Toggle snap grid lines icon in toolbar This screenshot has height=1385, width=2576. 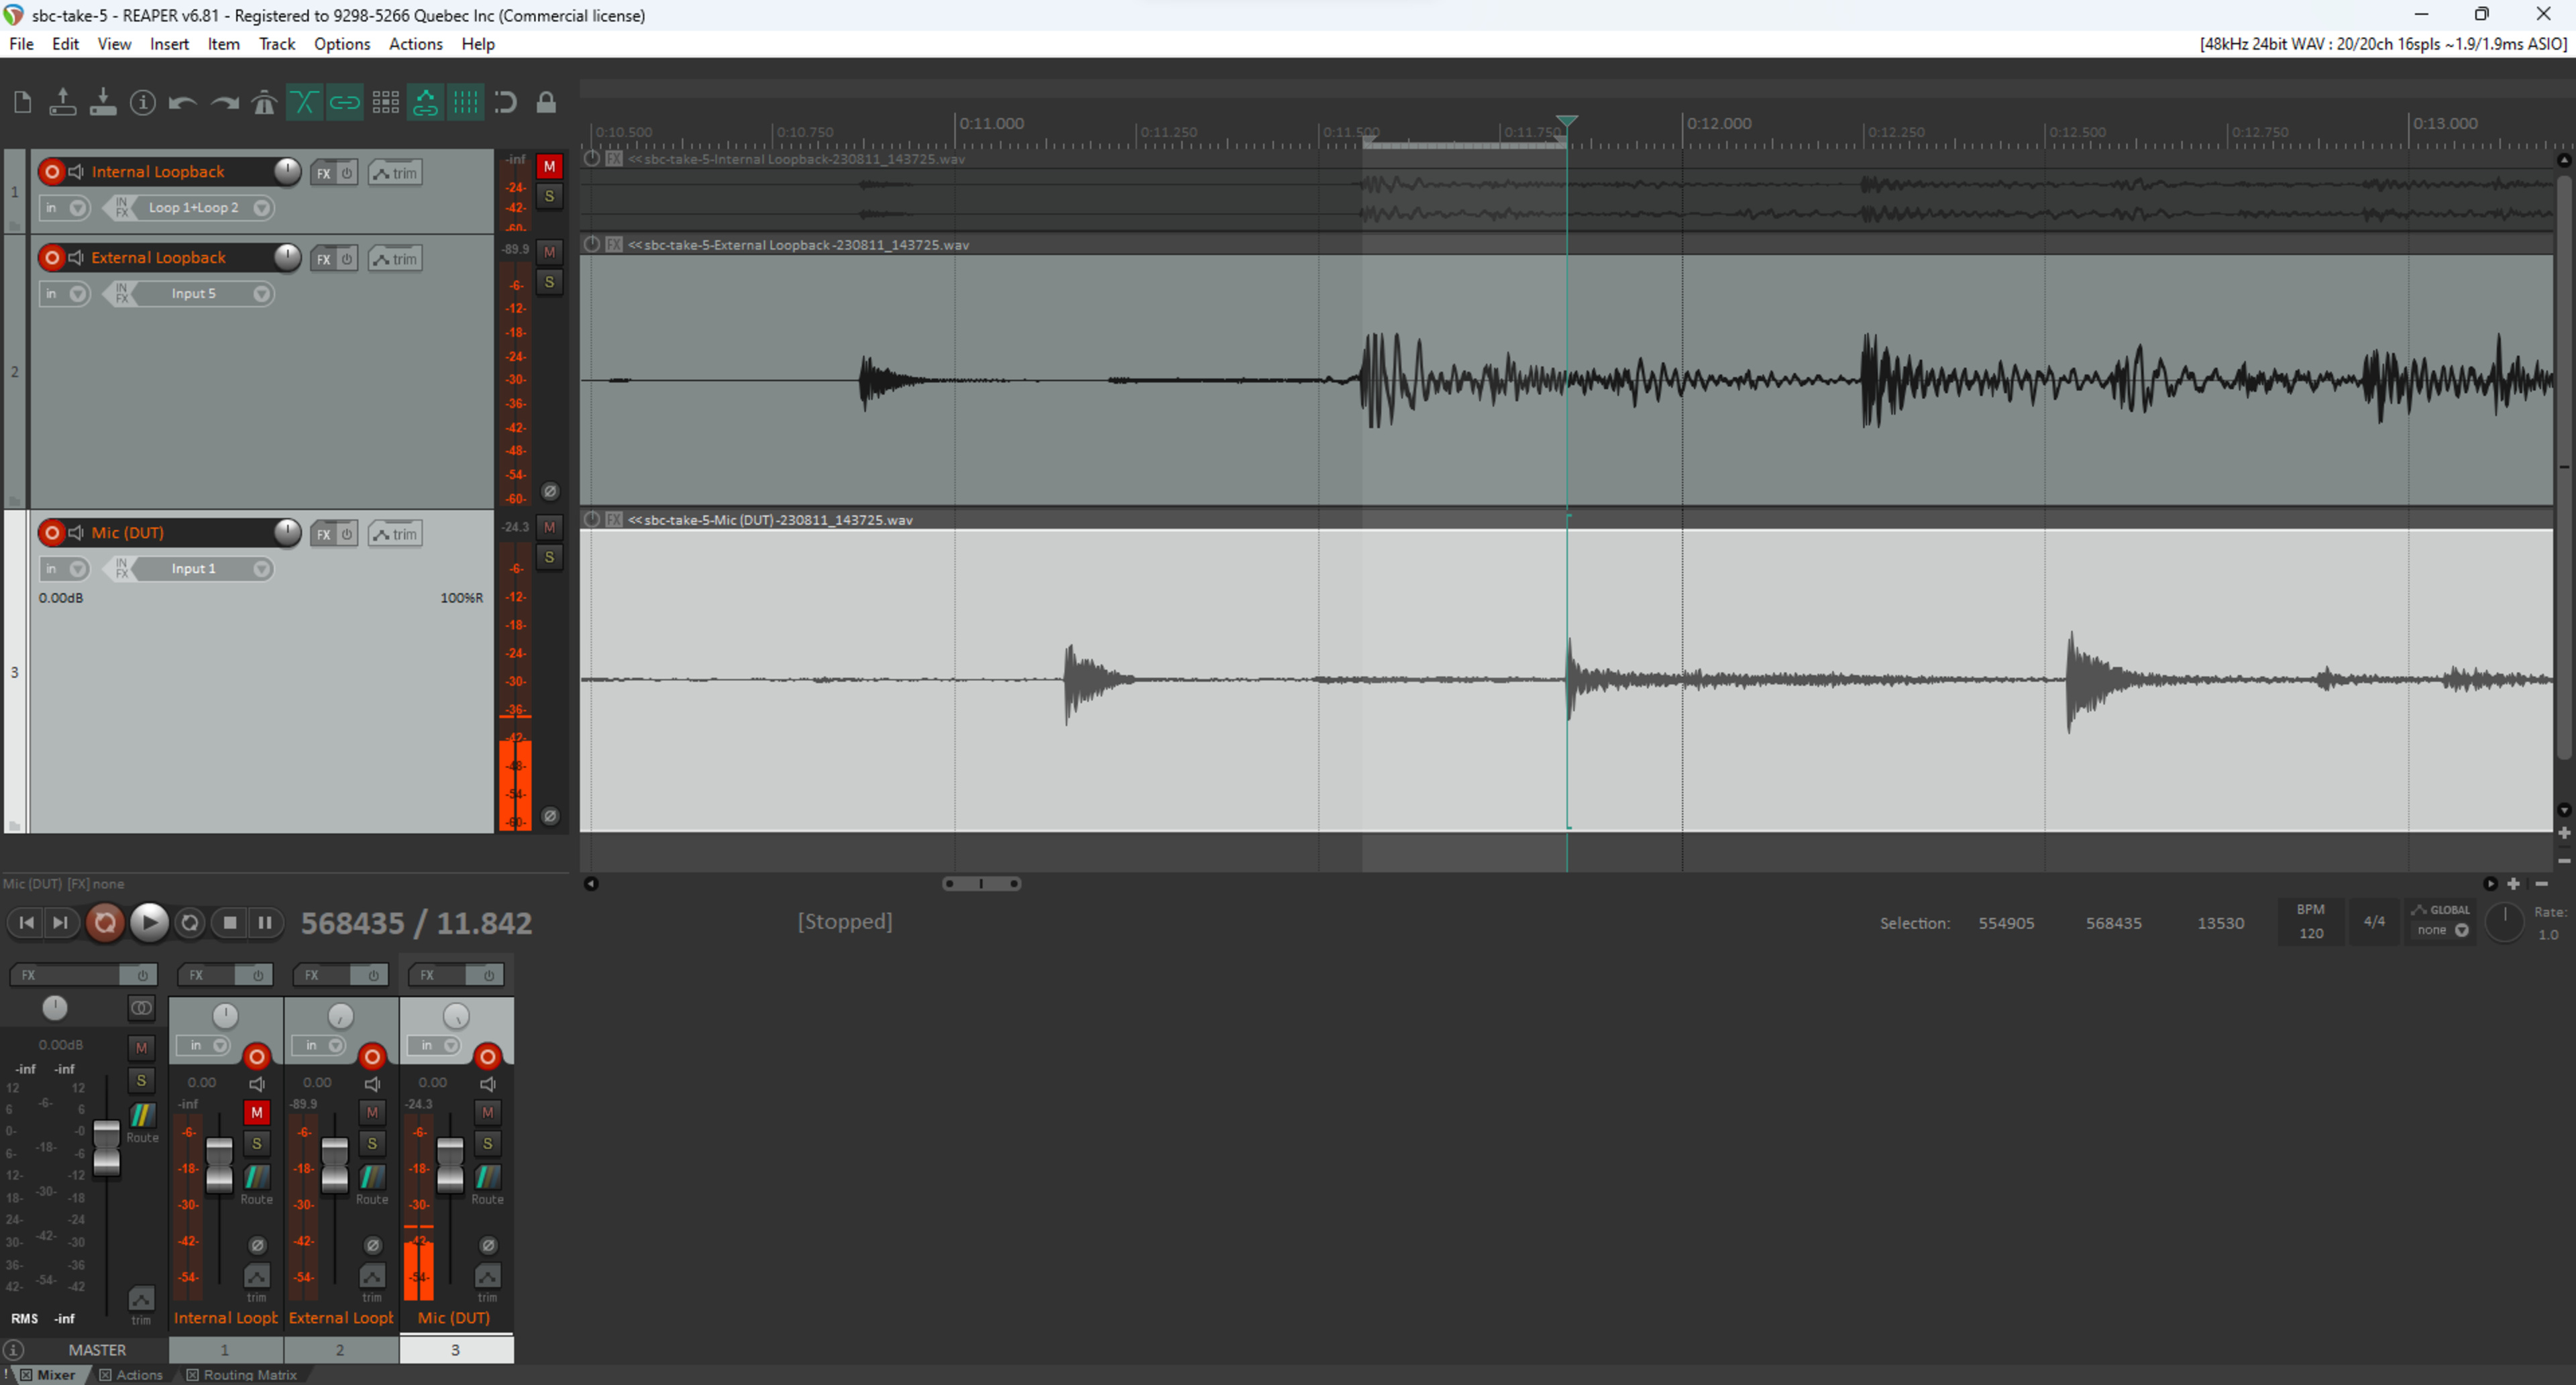coord(465,102)
